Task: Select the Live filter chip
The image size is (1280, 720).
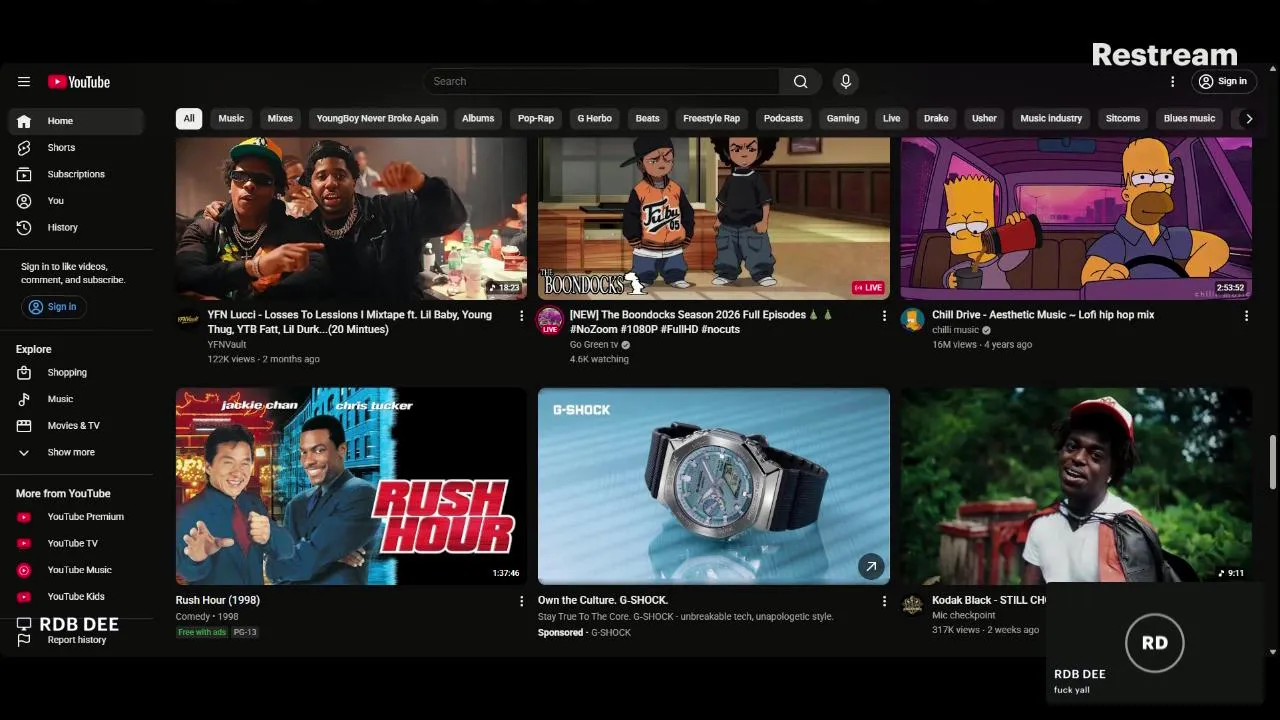Action: tap(891, 118)
